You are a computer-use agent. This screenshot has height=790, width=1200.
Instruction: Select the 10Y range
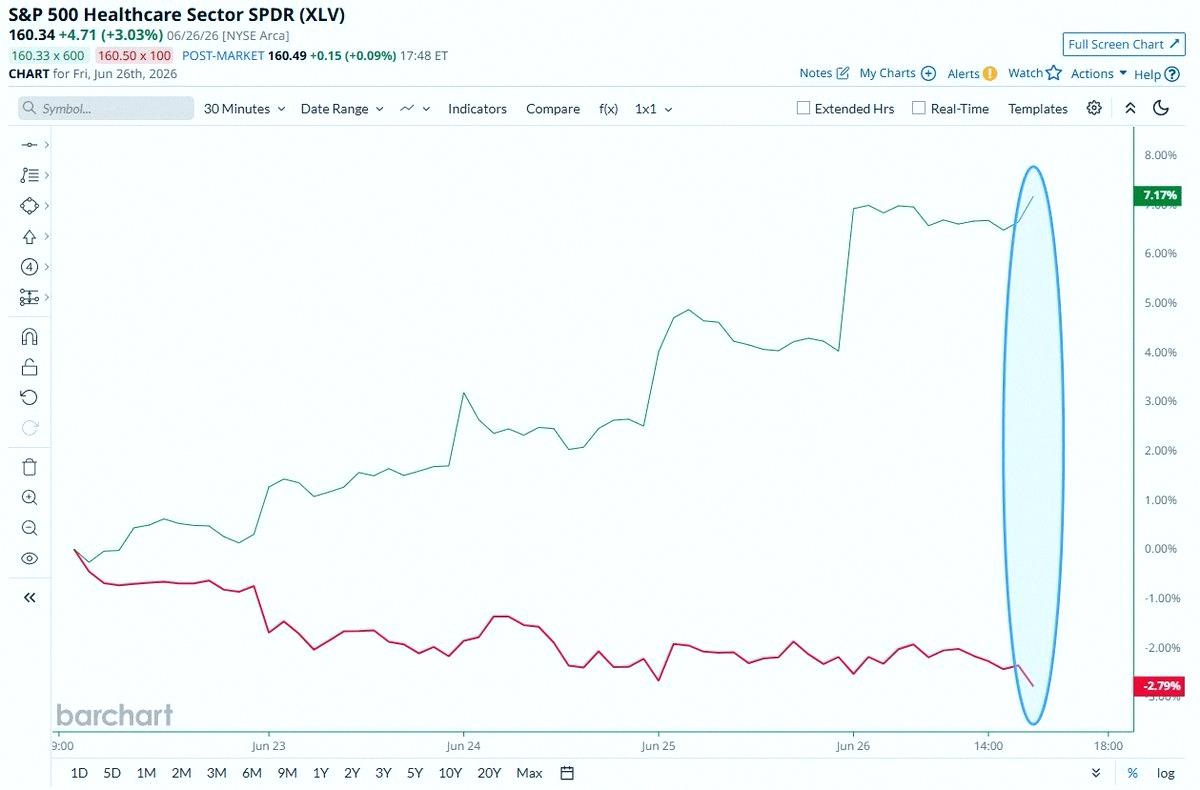coord(450,773)
